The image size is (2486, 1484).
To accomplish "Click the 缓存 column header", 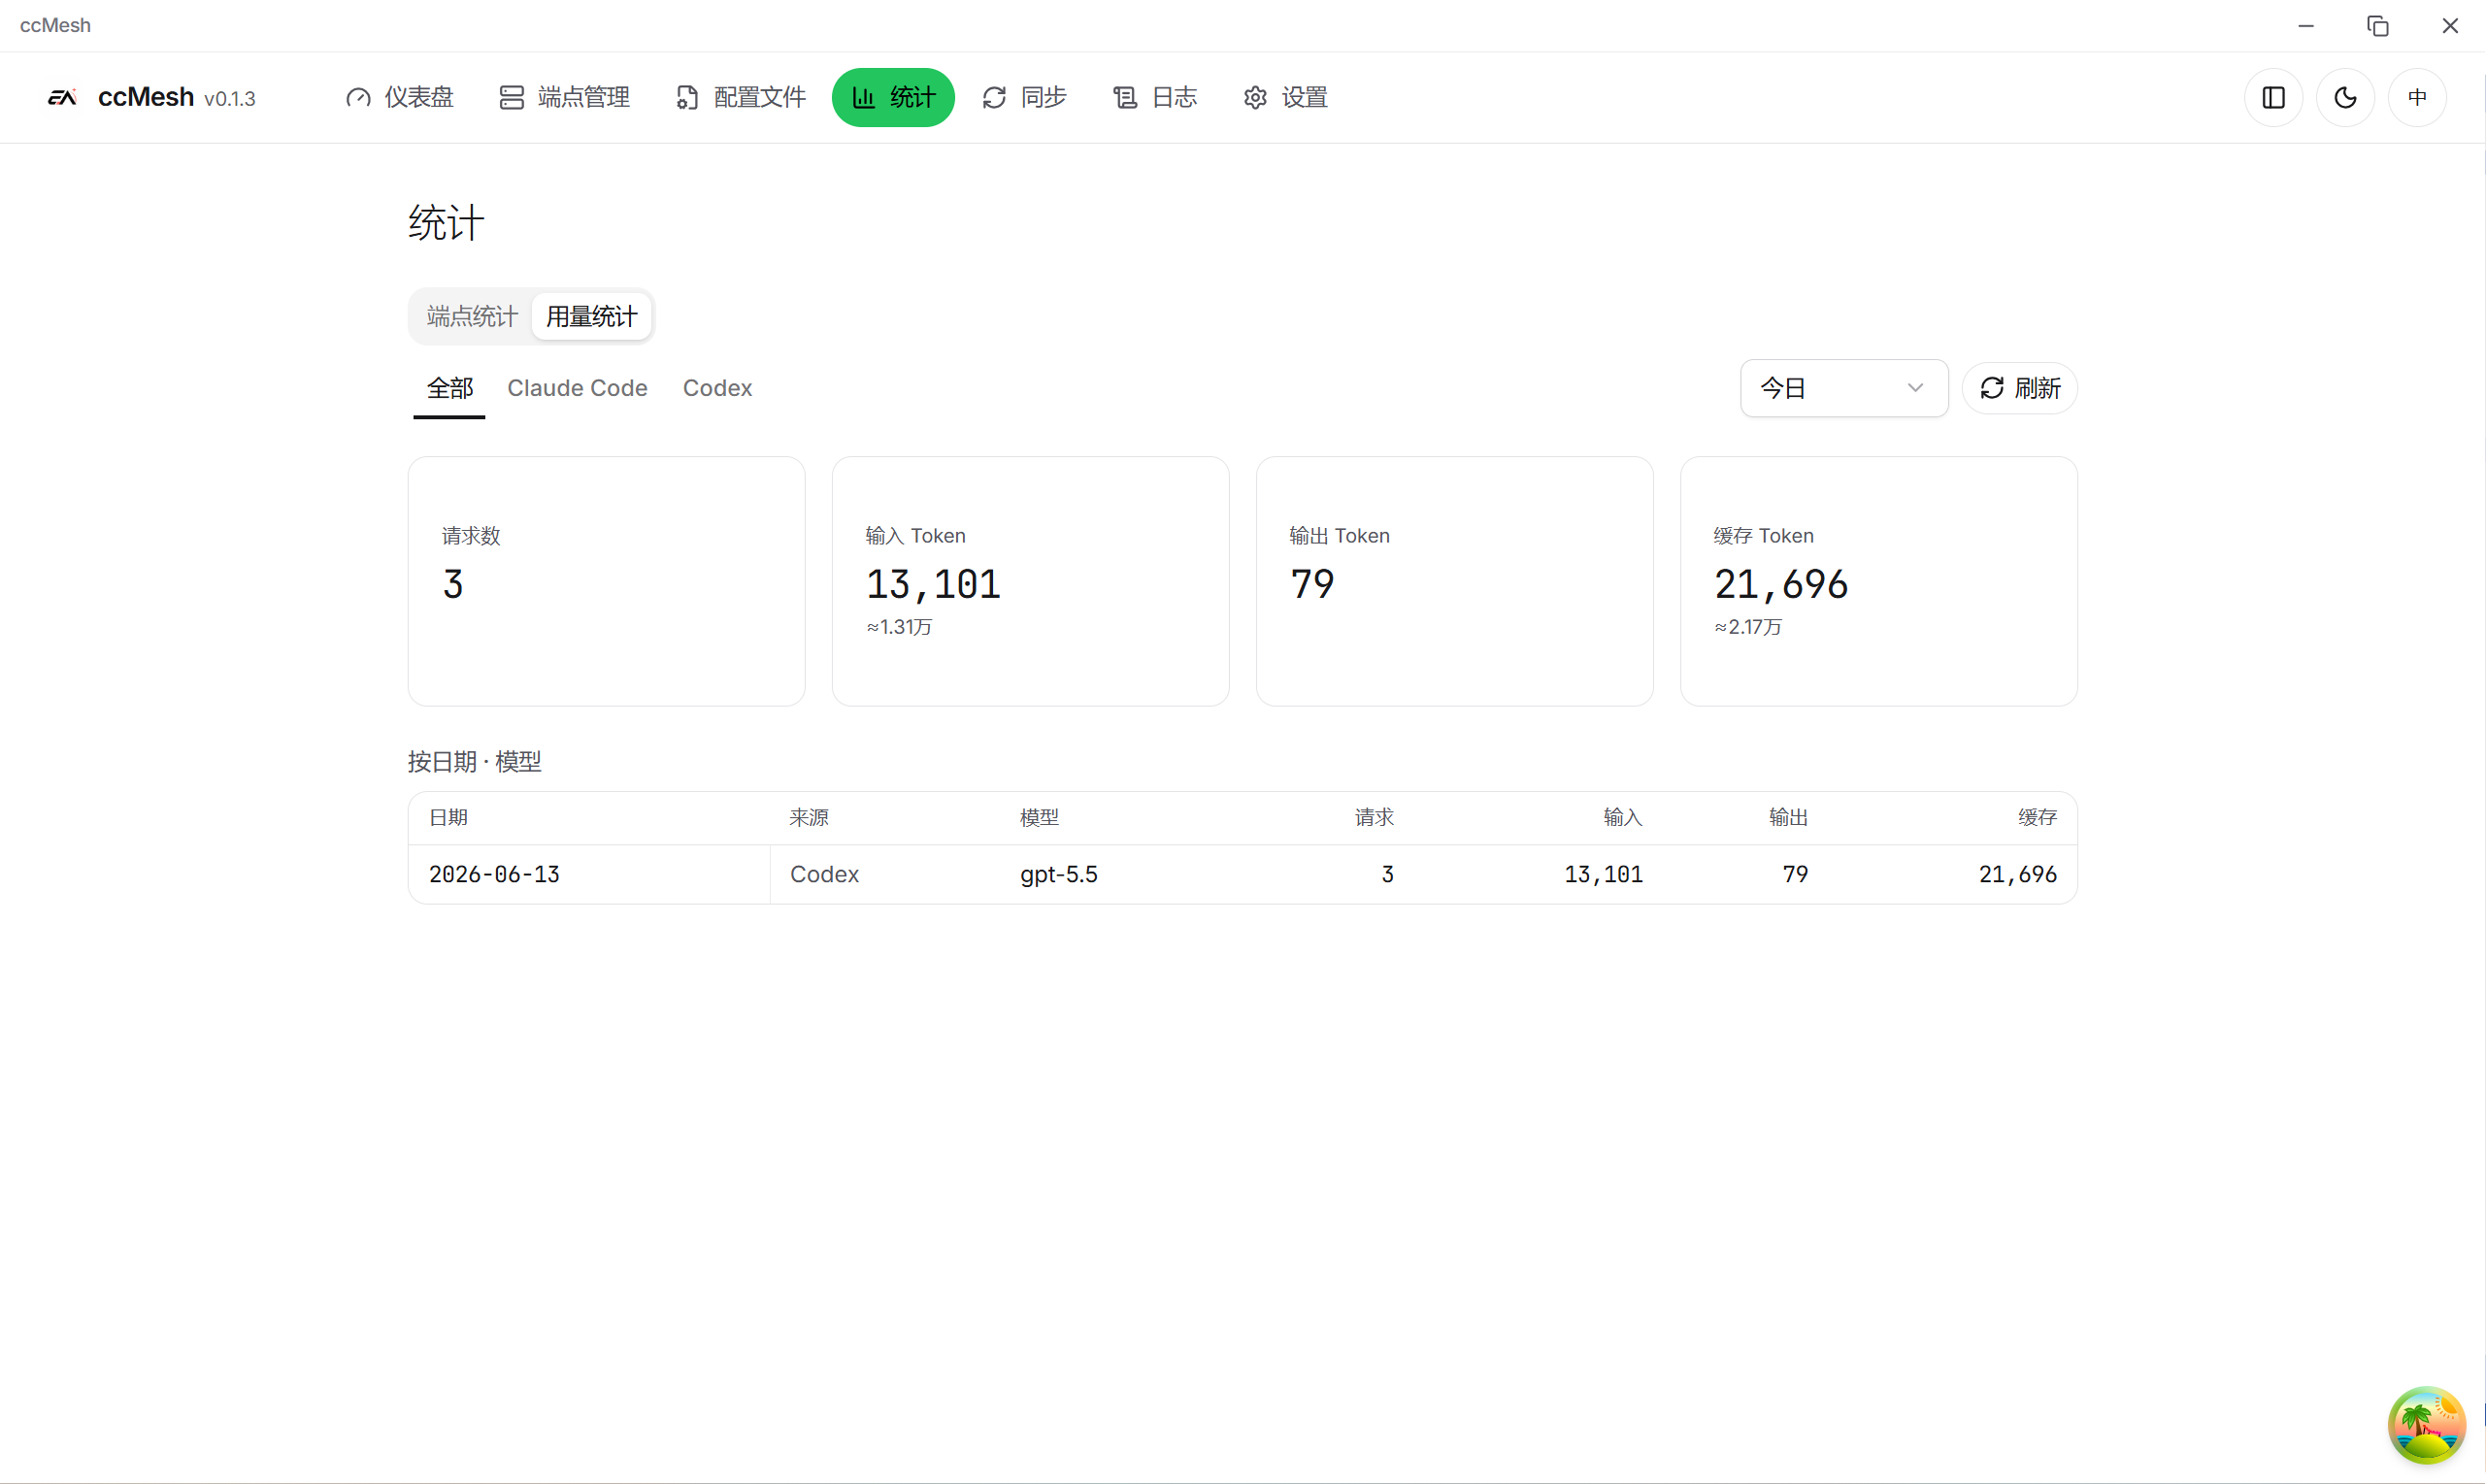I will [2037, 817].
